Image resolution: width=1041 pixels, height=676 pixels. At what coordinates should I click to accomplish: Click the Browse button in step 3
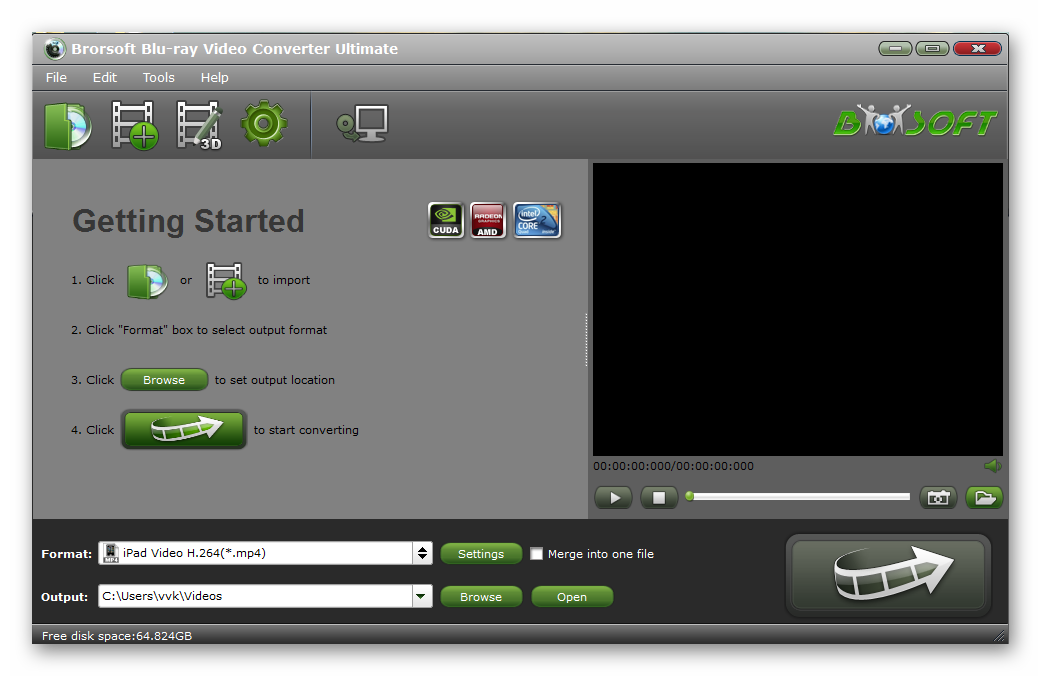click(164, 380)
